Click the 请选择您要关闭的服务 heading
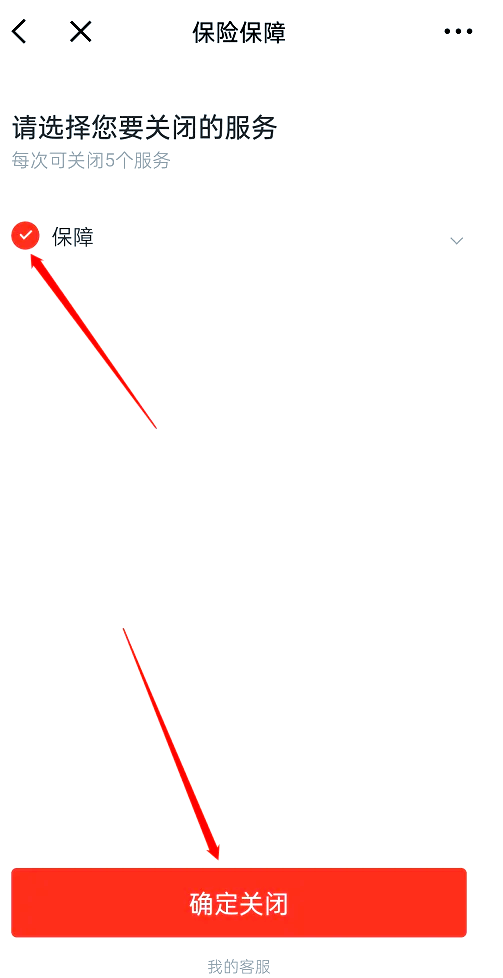The height and width of the screenshot is (978, 503). coord(145,128)
